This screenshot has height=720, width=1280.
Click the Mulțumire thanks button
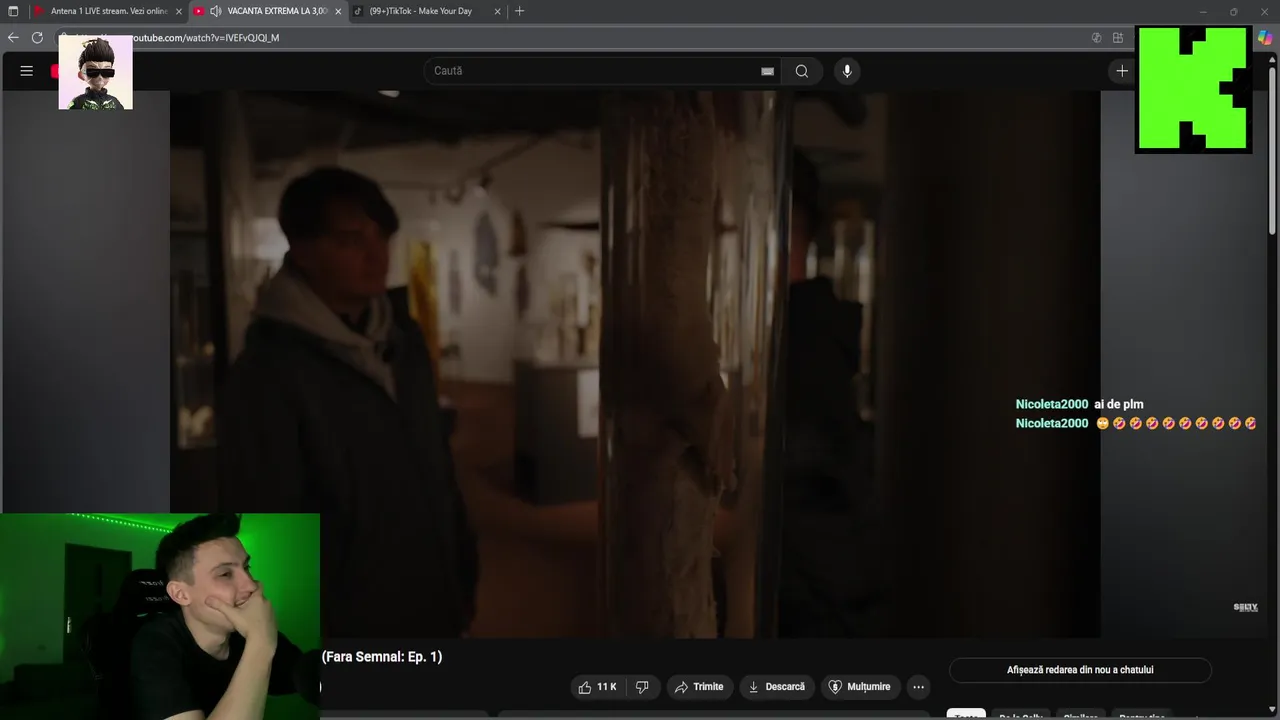859,687
